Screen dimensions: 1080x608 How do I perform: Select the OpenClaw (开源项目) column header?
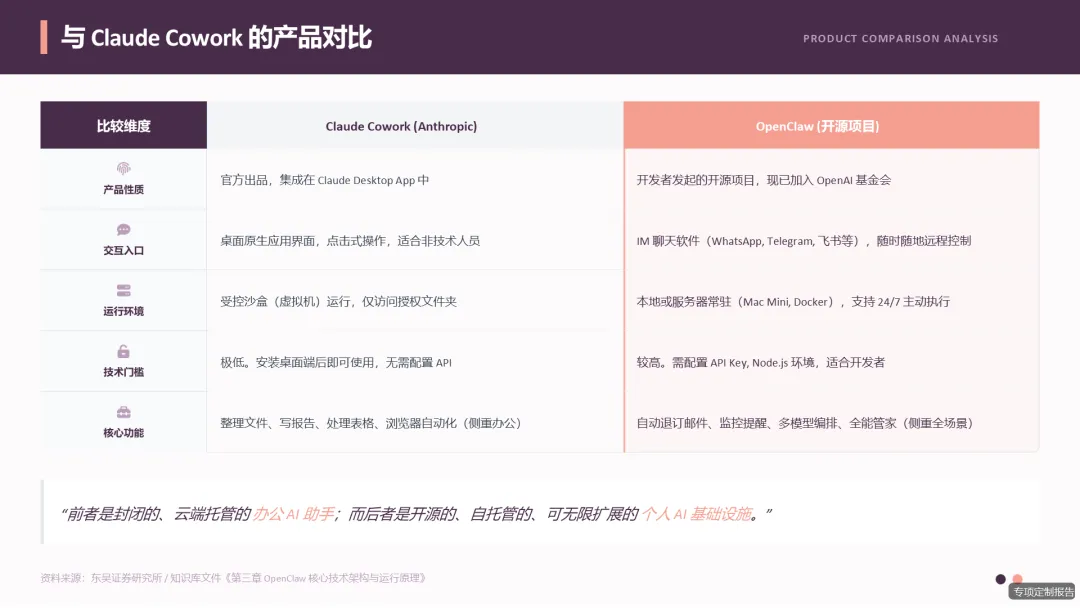tap(831, 125)
